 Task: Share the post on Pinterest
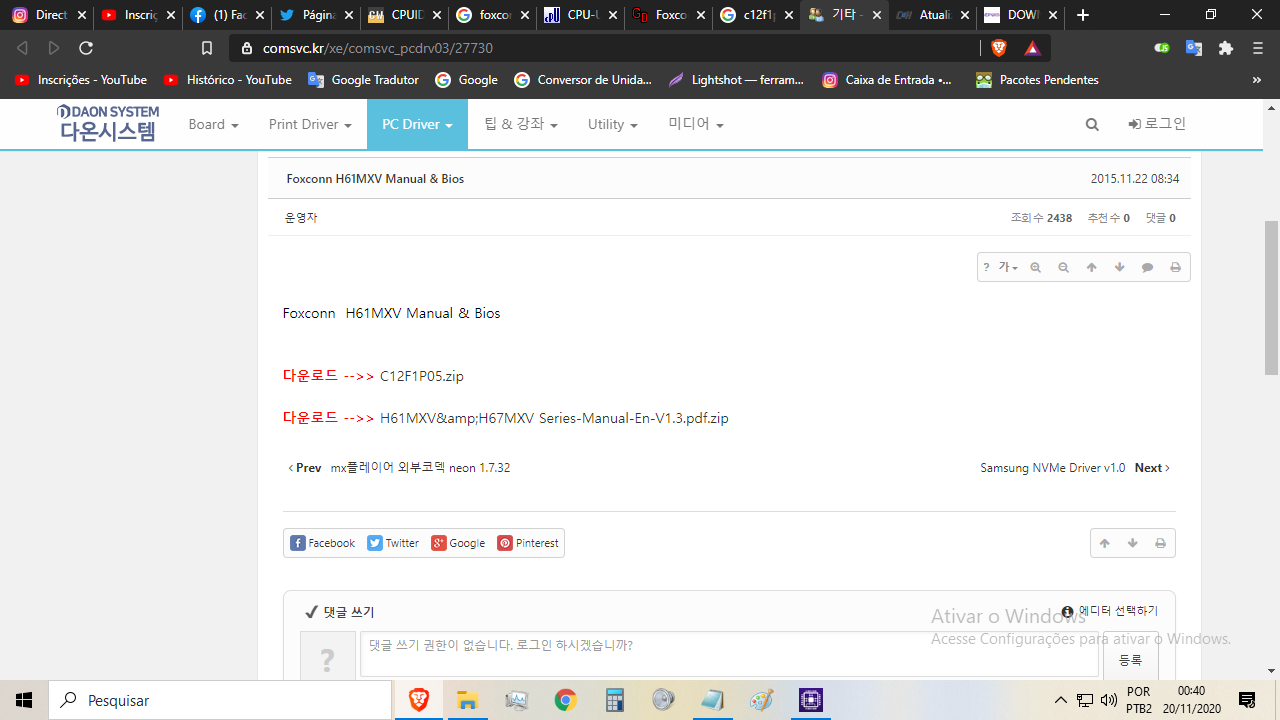coord(529,543)
